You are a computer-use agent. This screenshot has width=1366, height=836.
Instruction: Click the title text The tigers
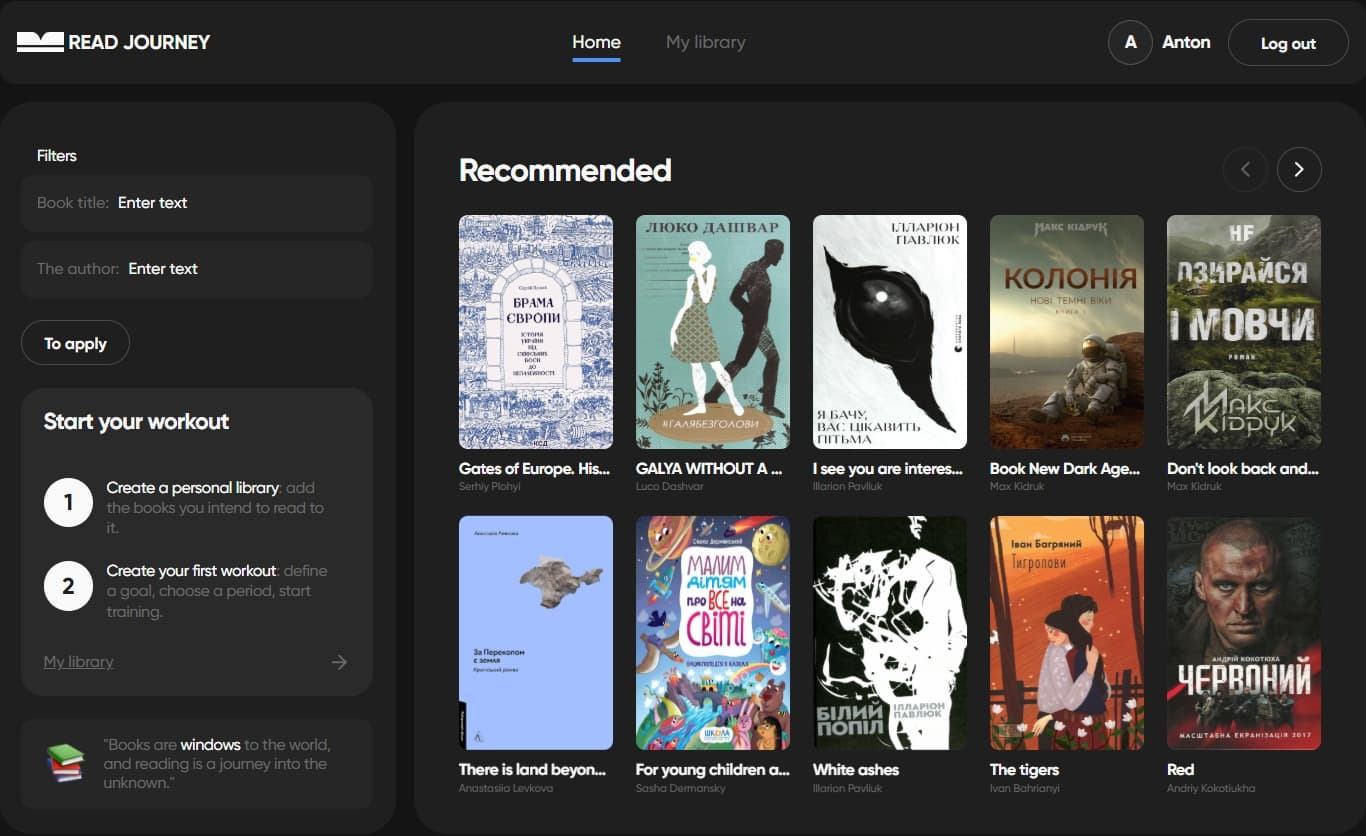pos(1024,769)
